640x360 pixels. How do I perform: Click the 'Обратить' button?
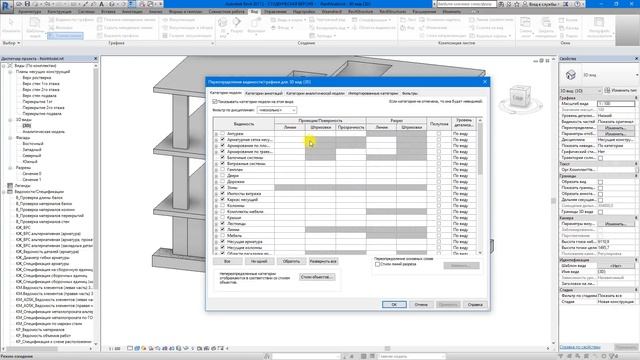[x=291, y=261]
